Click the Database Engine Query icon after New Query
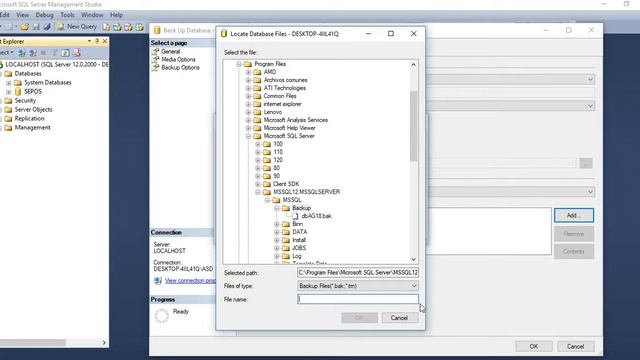The image size is (640, 360). [107, 27]
